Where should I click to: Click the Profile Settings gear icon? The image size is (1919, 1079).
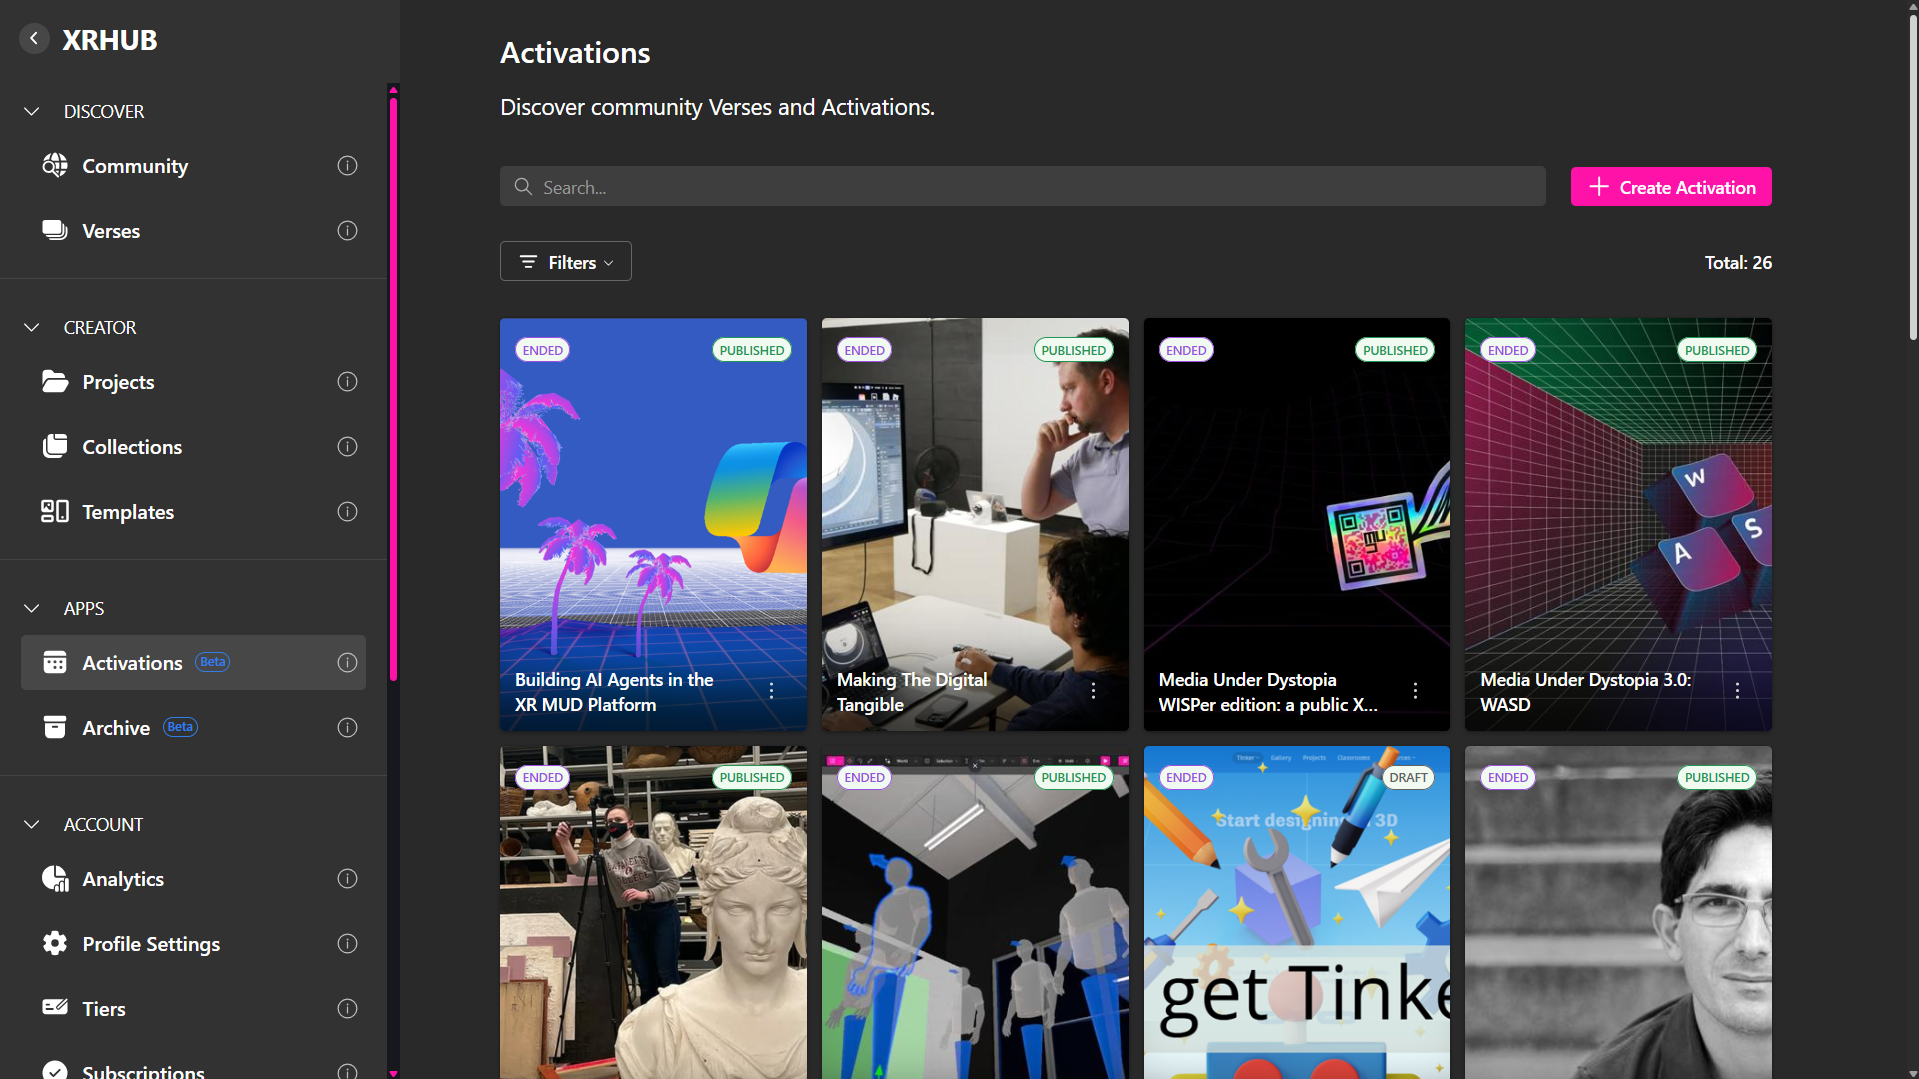[55, 943]
